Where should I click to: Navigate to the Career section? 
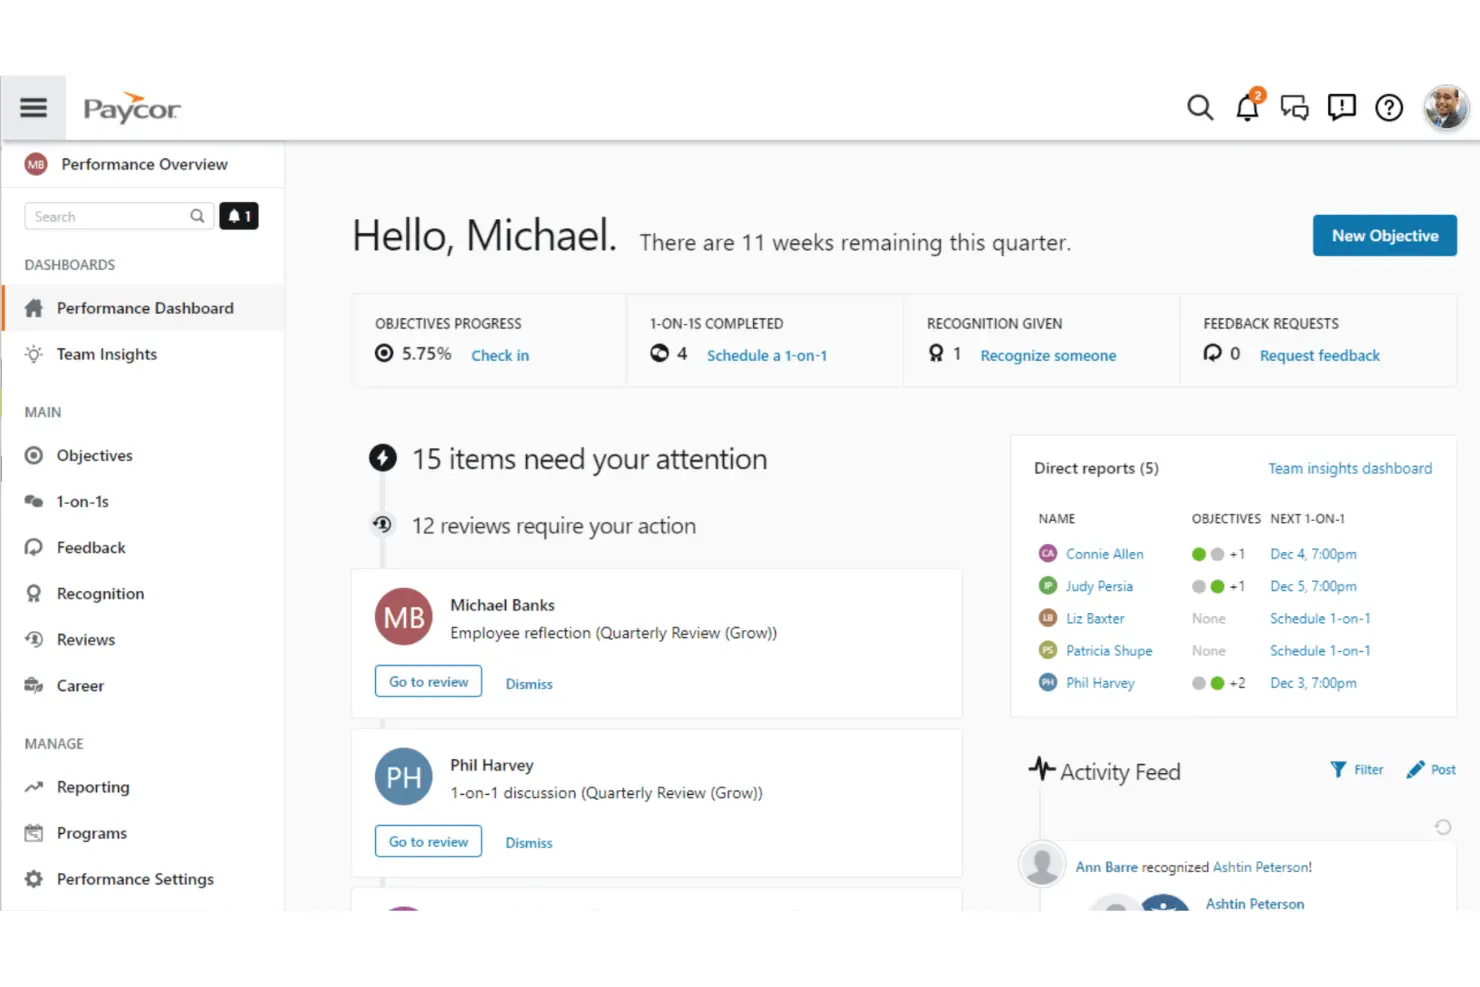(80, 685)
